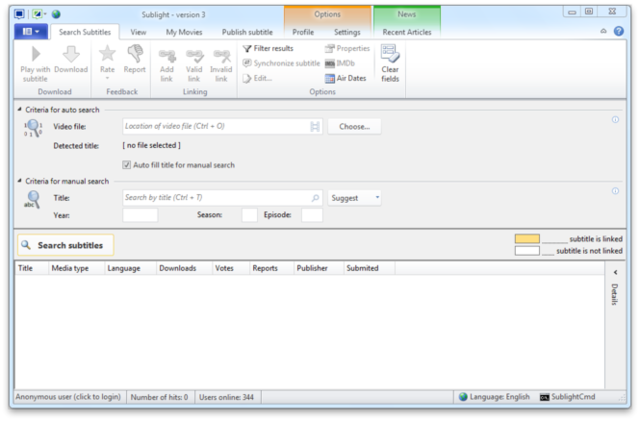Click the Search subtitles button

pyautogui.click(x=66, y=245)
